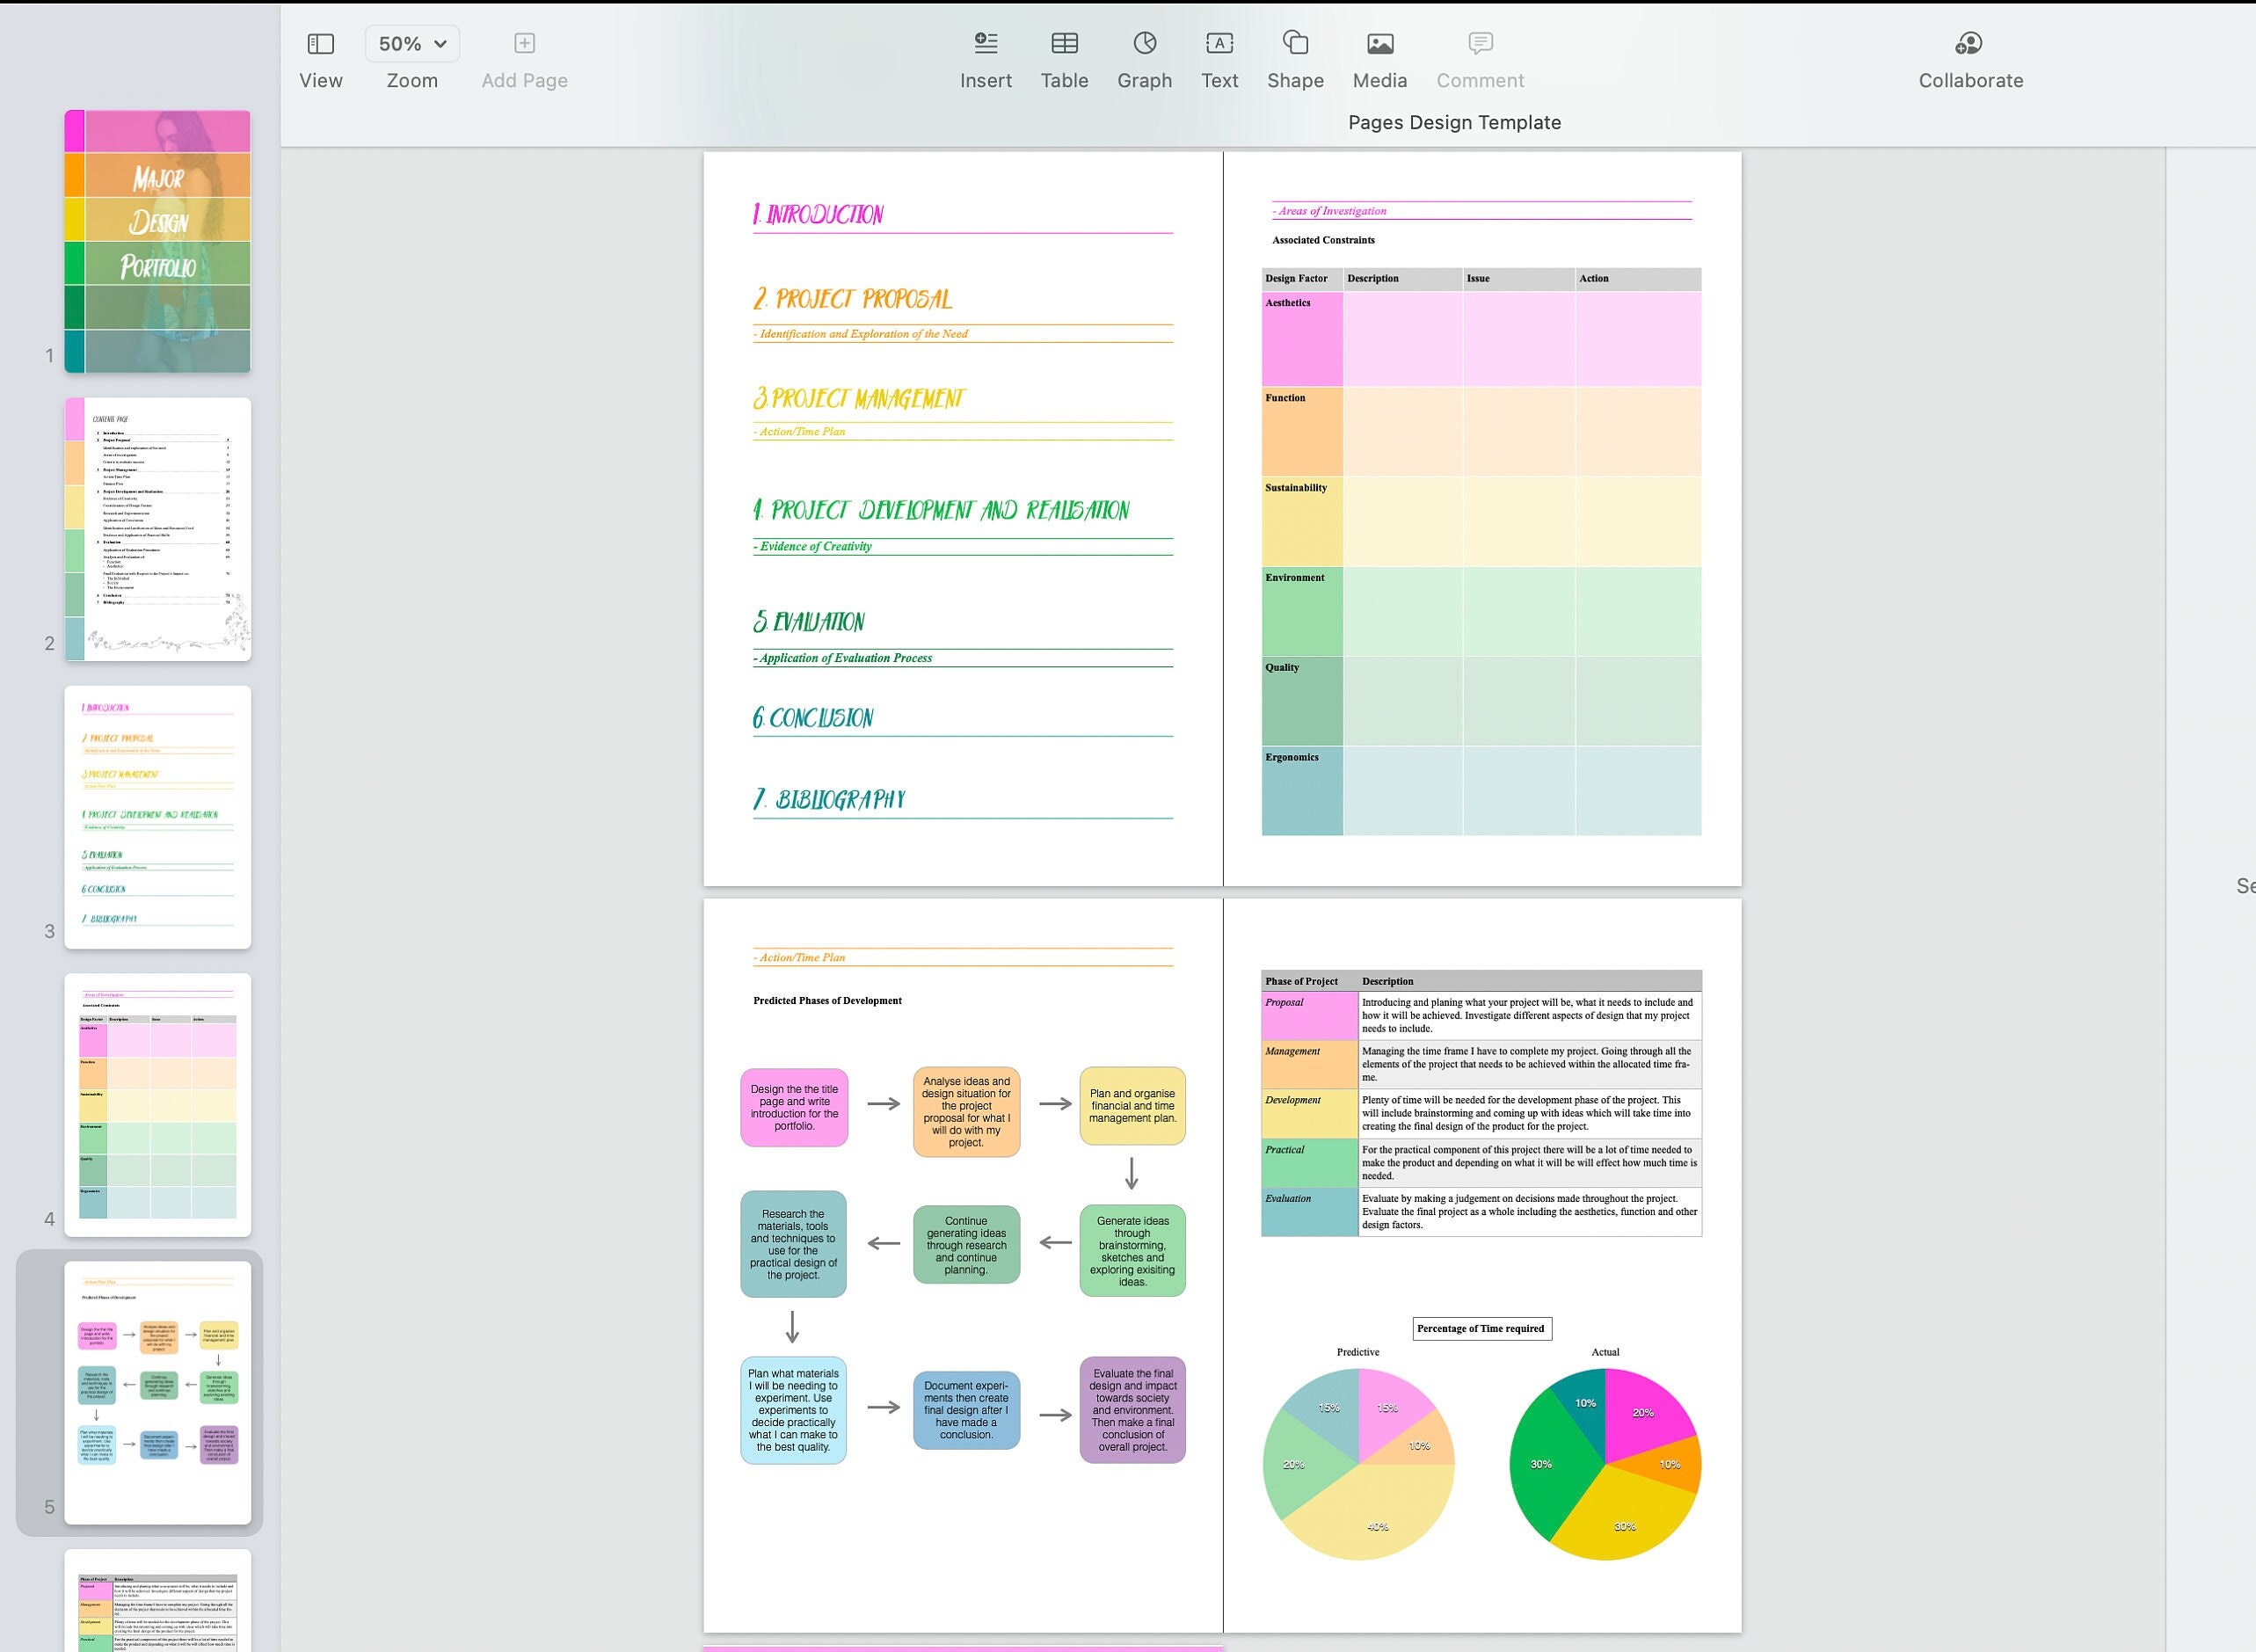Select teal 'Research the materials, tools' box
This screenshot has height=1652, width=2256.
coord(793,1244)
